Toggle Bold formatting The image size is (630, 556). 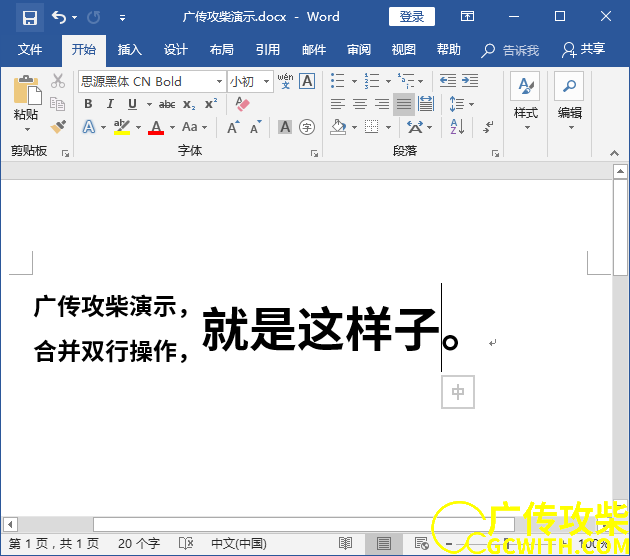pyautogui.click(x=88, y=104)
